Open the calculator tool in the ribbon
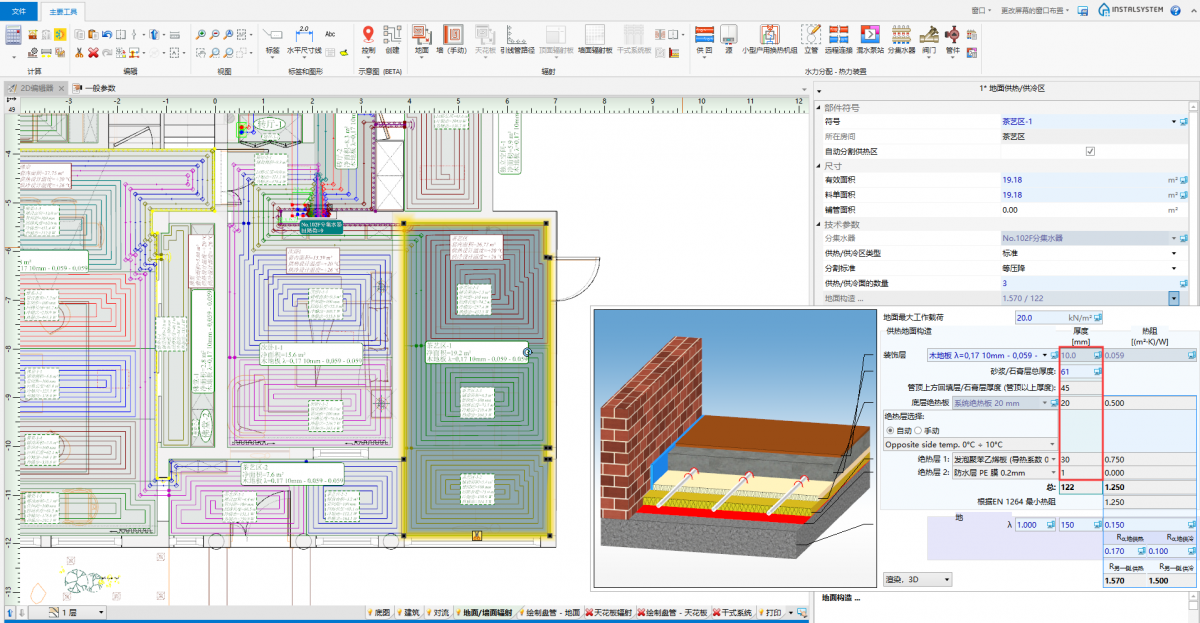1200x623 pixels. coord(14,34)
